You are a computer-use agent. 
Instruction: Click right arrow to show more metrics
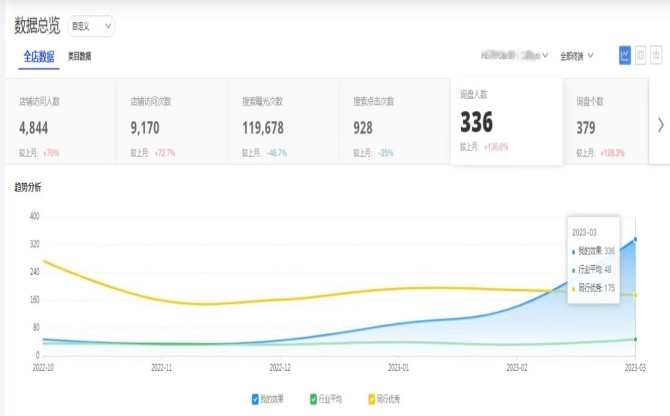tap(660, 124)
